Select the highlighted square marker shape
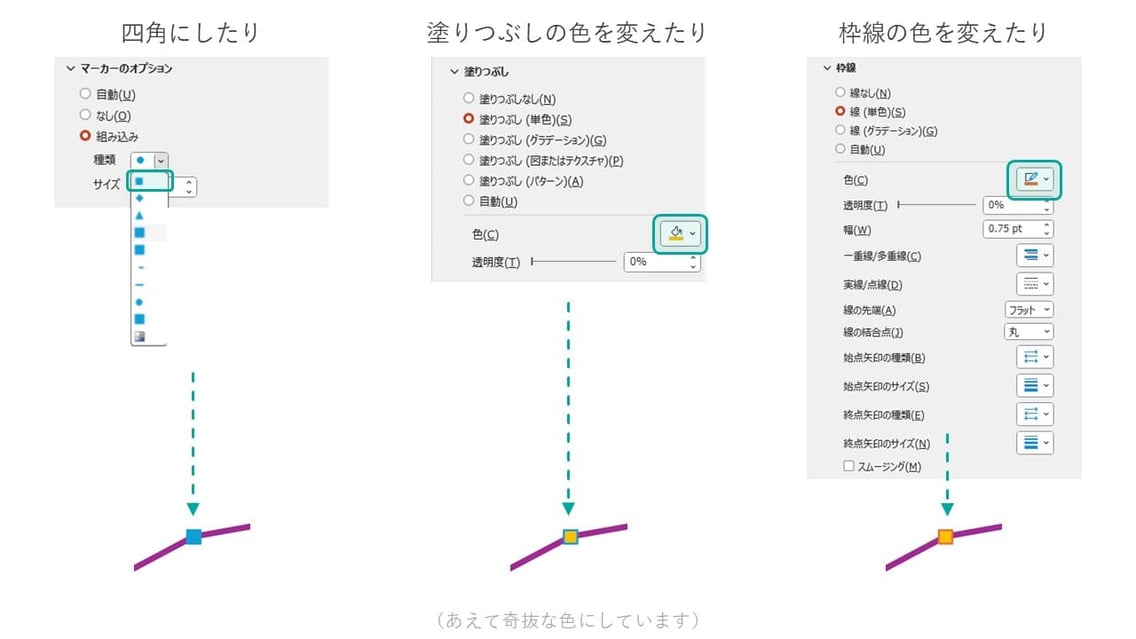Screen dimensions: 1136x639 pyautogui.click(x=140, y=180)
